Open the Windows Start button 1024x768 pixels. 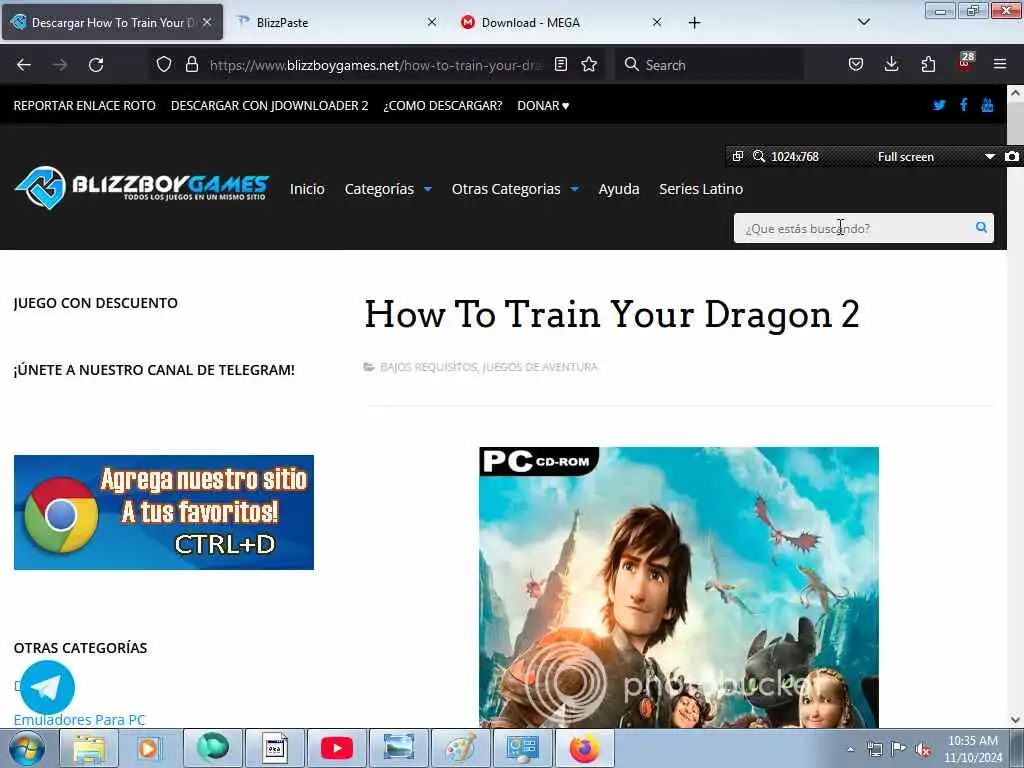point(27,748)
